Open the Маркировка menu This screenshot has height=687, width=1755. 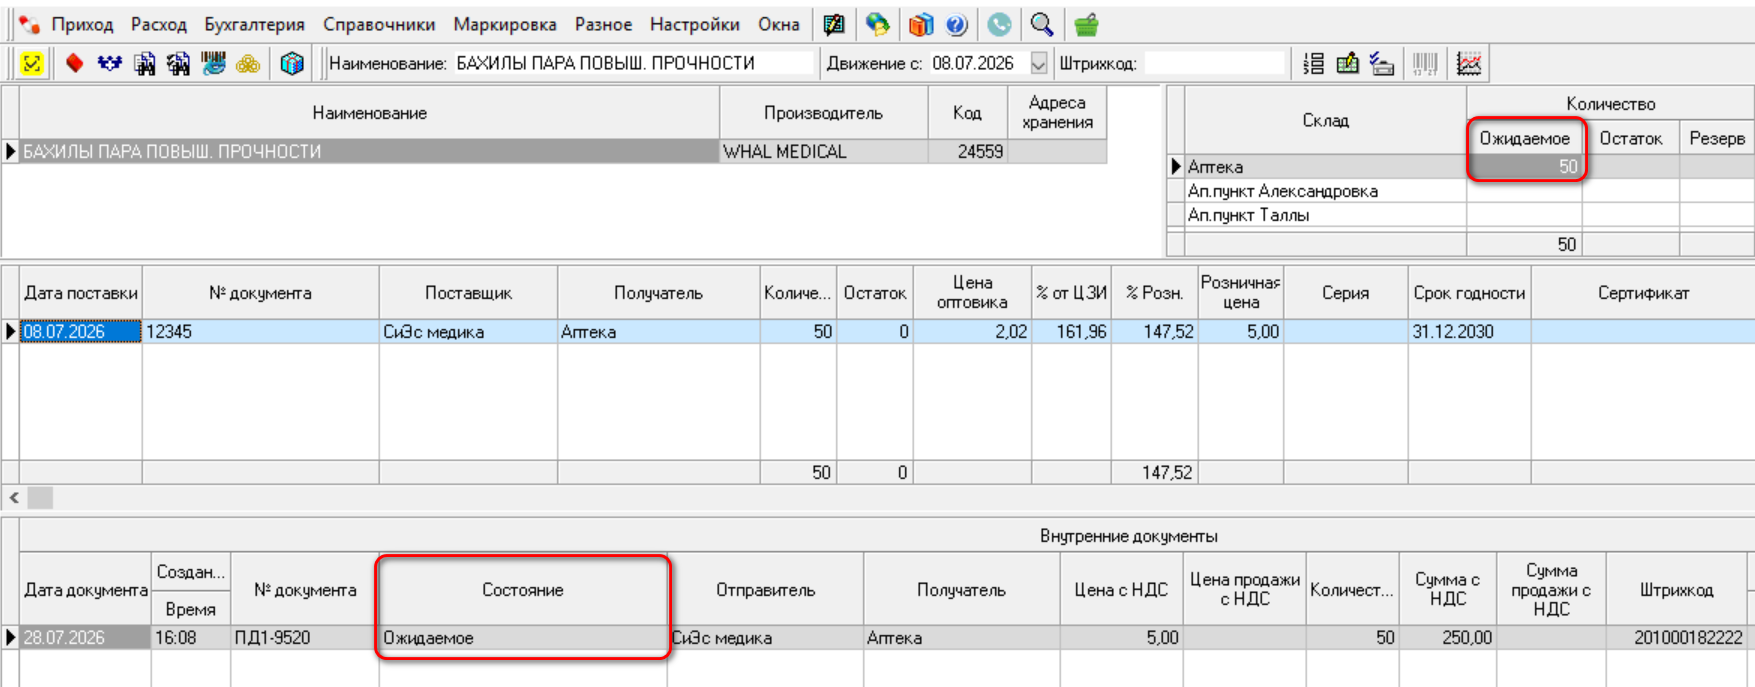[505, 25]
